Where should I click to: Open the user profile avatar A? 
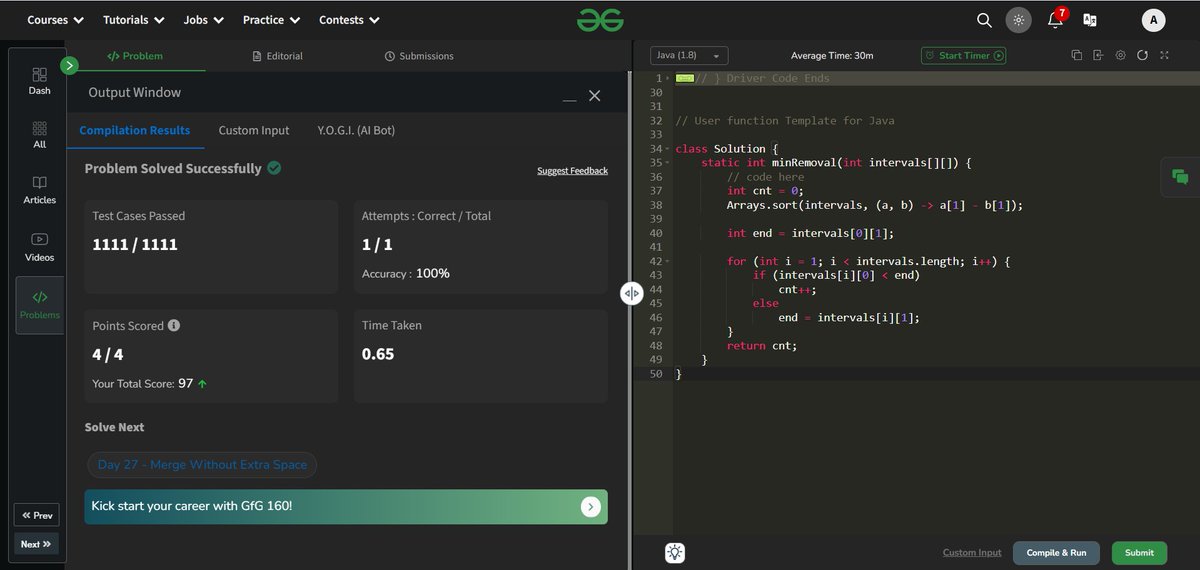(1154, 20)
